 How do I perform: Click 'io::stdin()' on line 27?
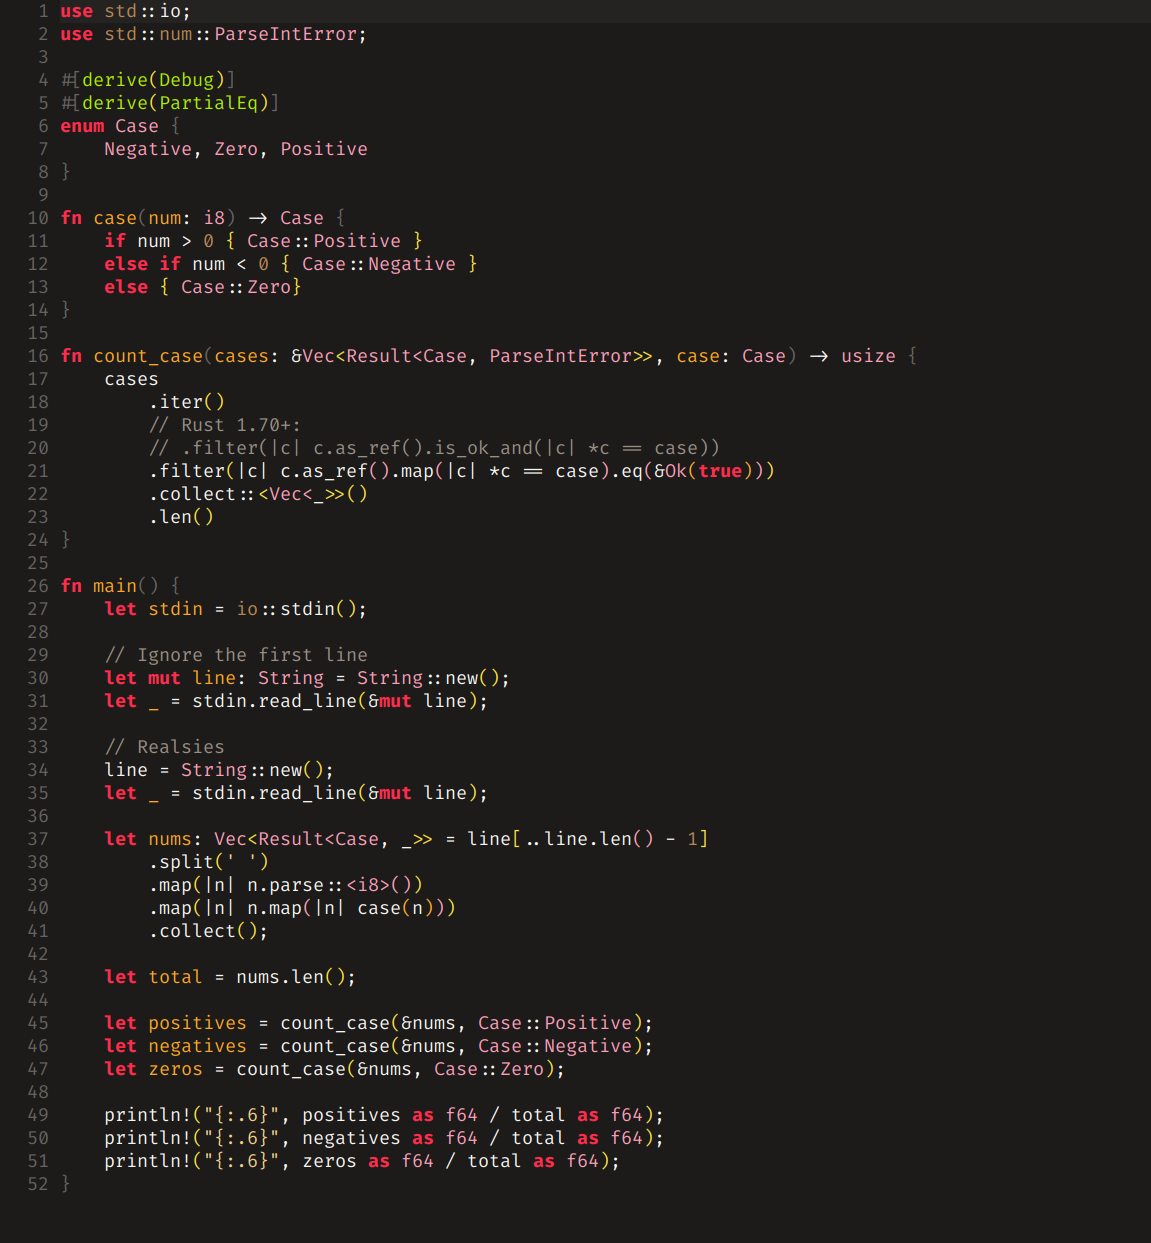(297, 609)
